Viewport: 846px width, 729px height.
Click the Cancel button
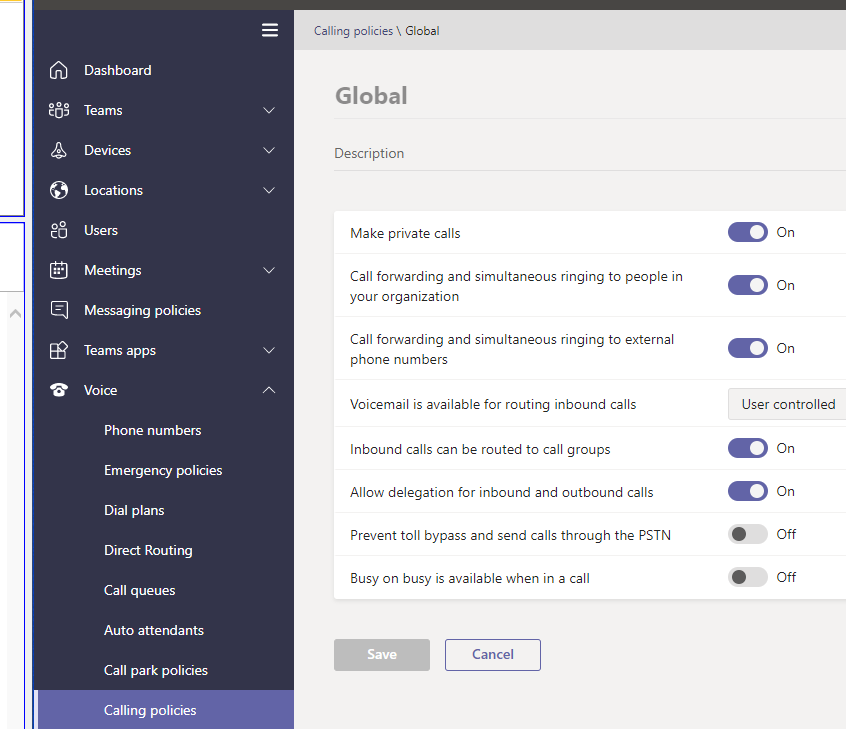coord(492,654)
